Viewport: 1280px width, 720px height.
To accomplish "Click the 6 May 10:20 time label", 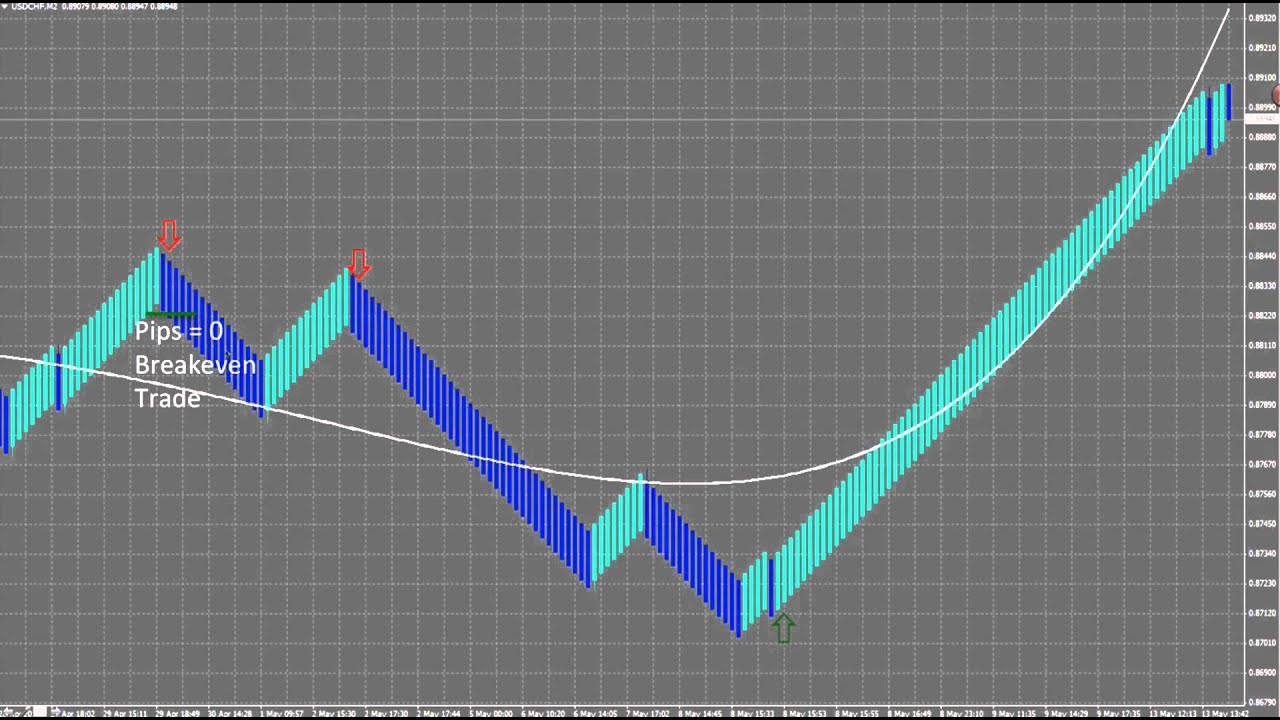I will [543, 714].
